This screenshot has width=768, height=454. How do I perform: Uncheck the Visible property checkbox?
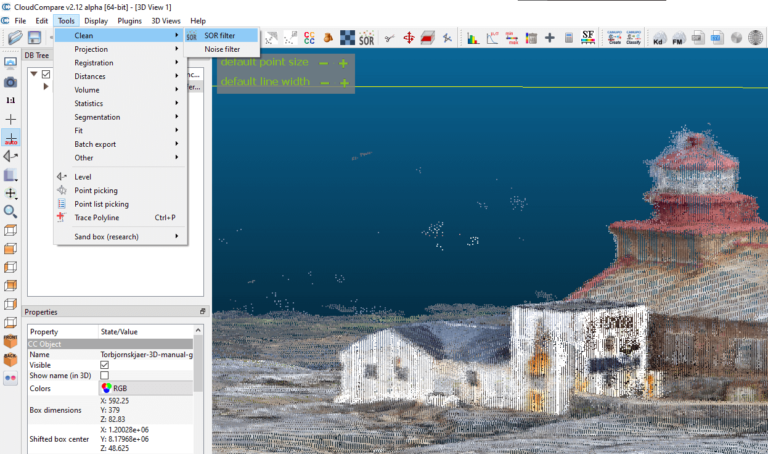tap(104, 365)
